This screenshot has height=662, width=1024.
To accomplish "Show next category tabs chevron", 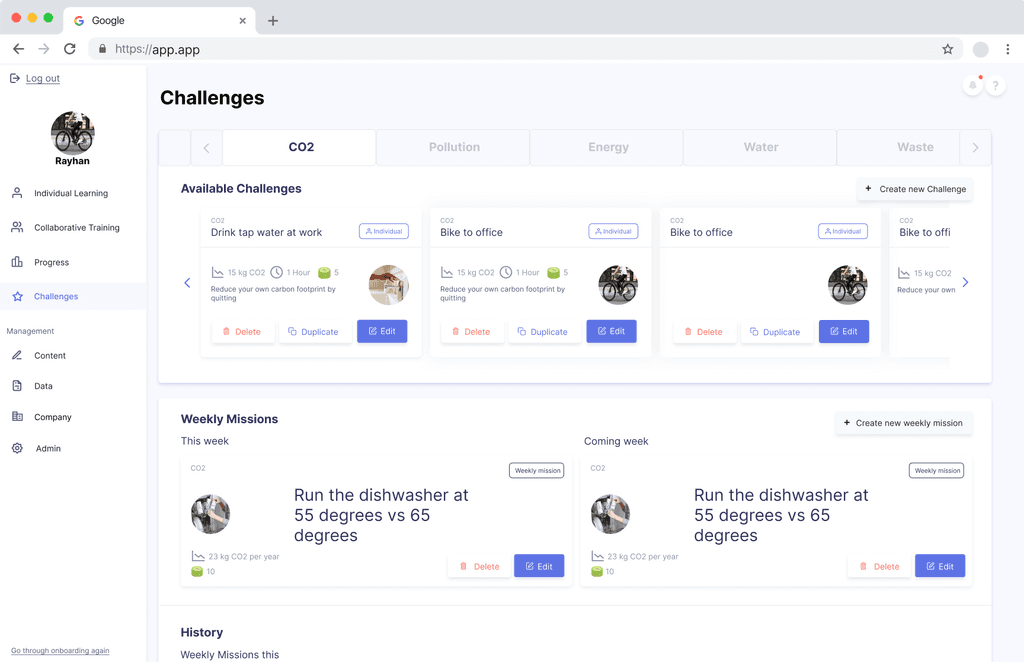I will [975, 148].
